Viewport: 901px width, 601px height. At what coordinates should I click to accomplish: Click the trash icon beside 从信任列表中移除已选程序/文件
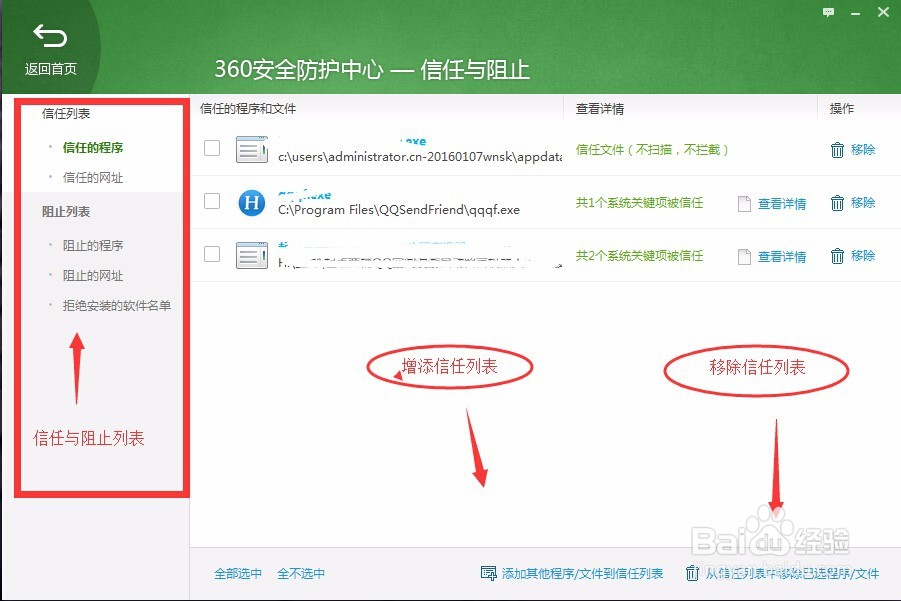pyautogui.click(x=692, y=573)
